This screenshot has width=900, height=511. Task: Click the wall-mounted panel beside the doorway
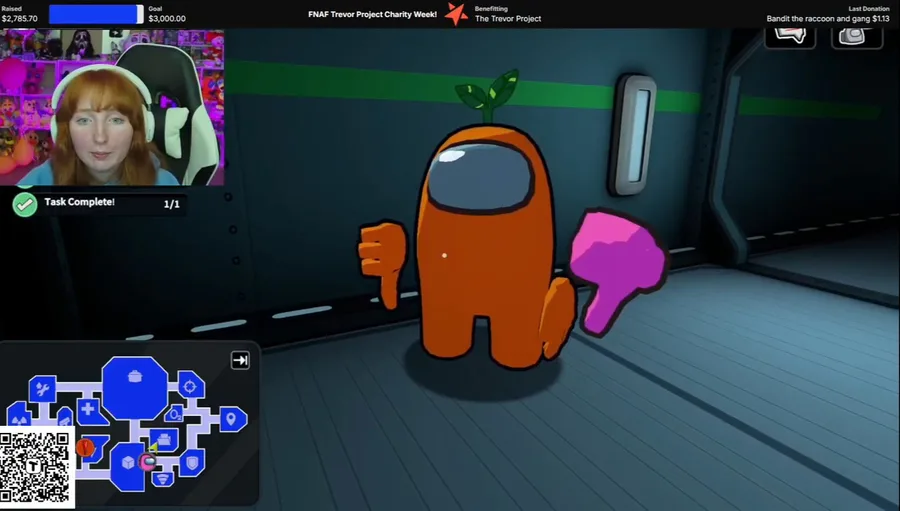pos(634,136)
